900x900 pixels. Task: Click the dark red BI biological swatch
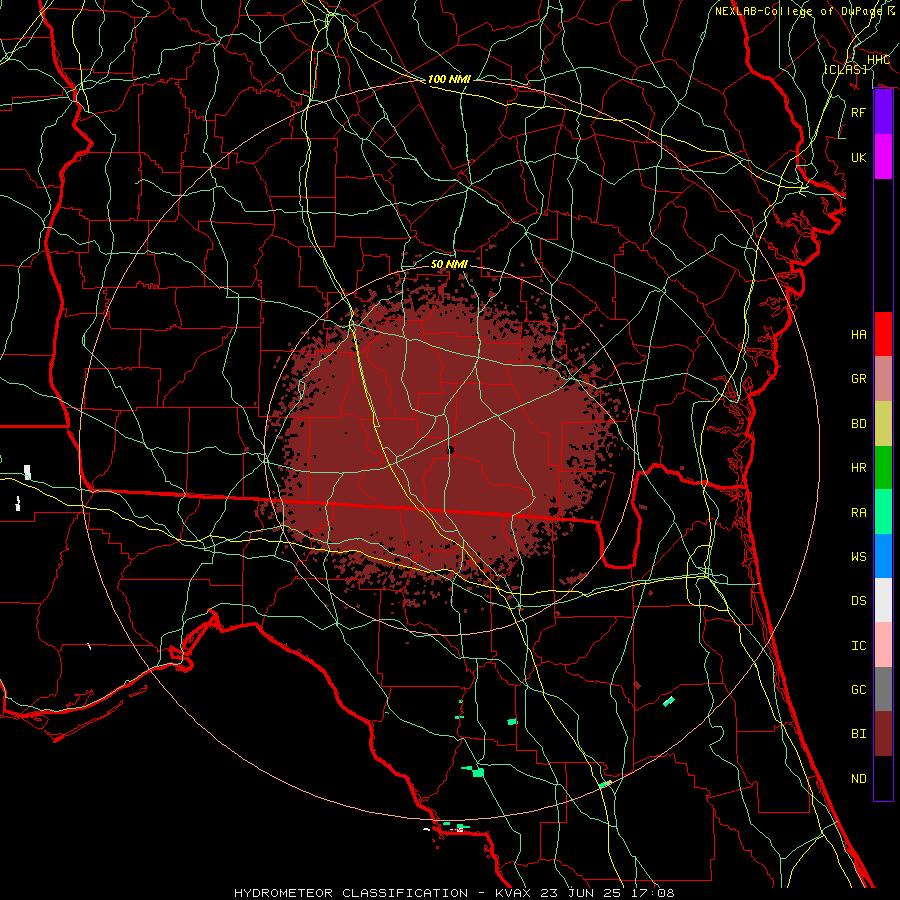pyautogui.click(x=883, y=734)
